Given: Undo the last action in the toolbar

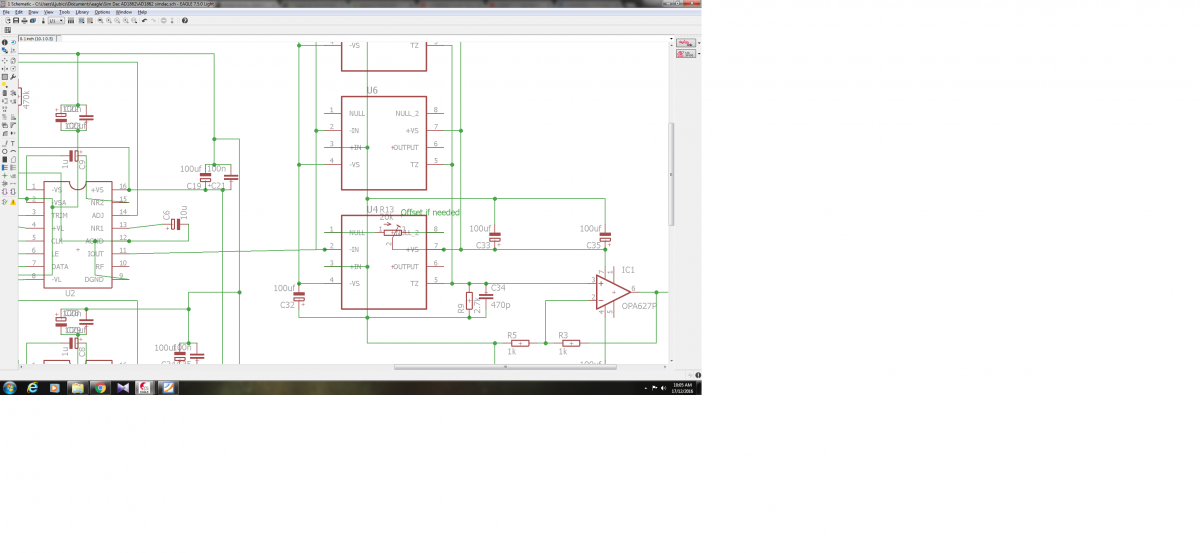Looking at the screenshot, I should tap(144, 20).
